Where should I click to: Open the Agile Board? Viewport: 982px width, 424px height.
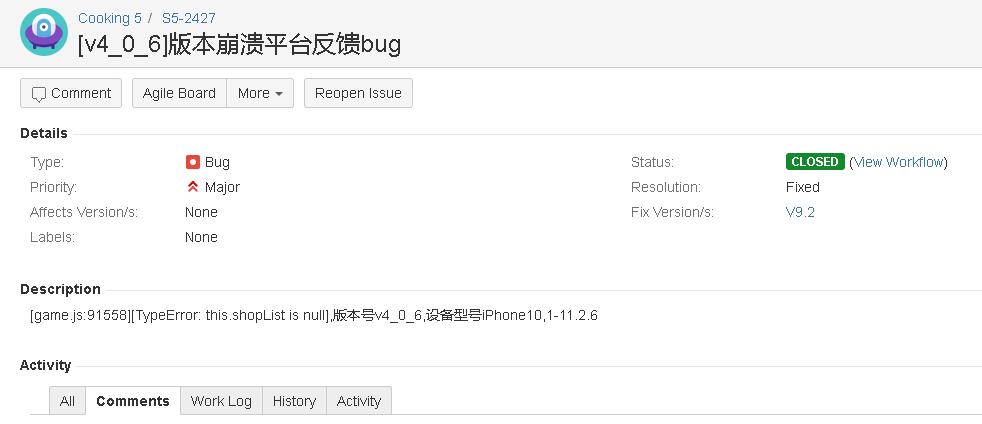coord(179,93)
